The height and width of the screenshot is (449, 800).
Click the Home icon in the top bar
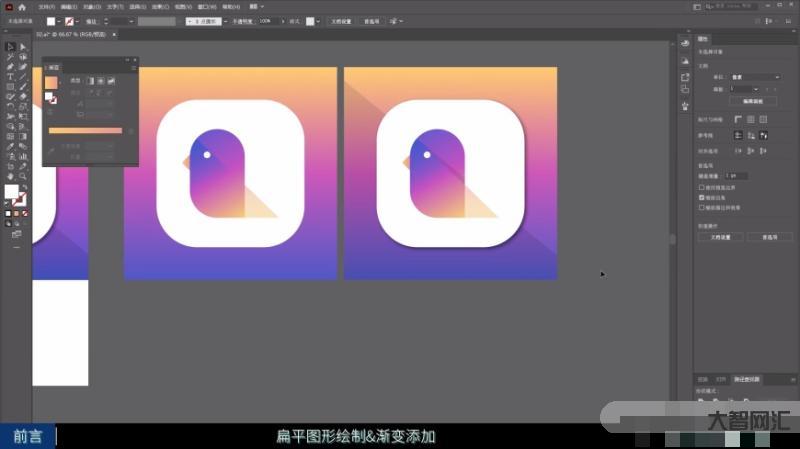(21, 7)
